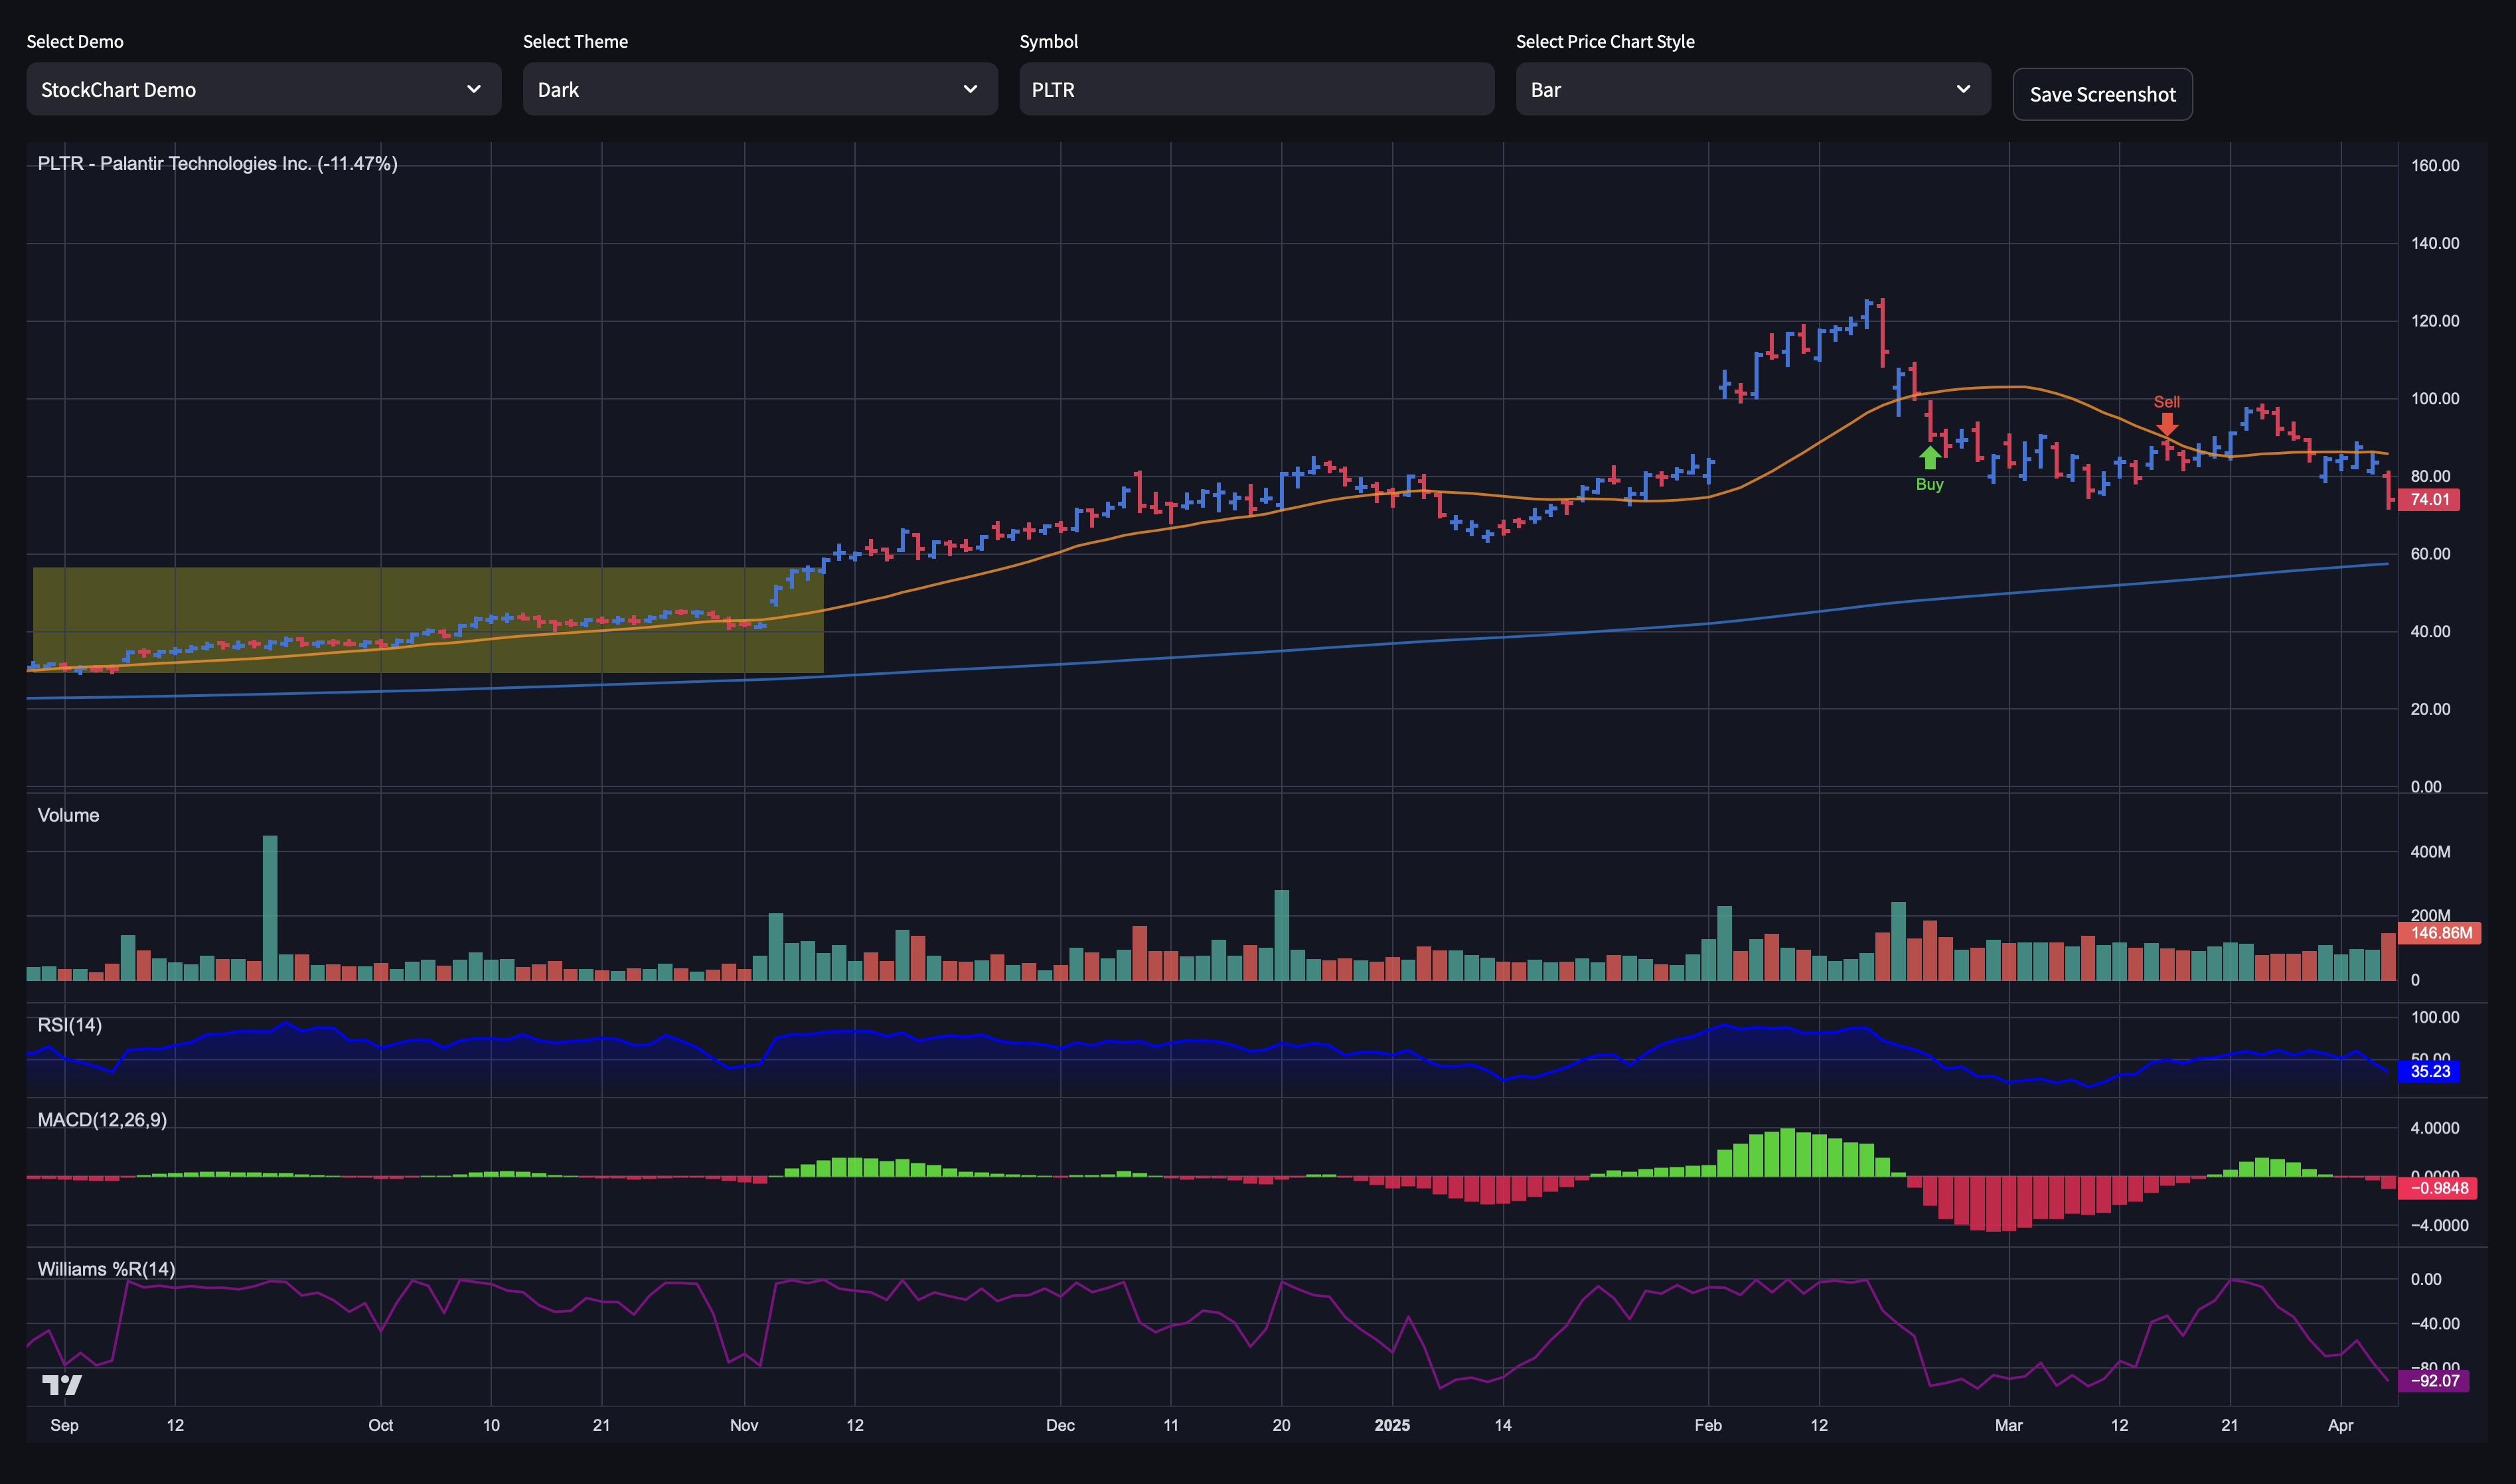Click the Save Screenshot button
The height and width of the screenshot is (1484, 2516).
(2102, 94)
